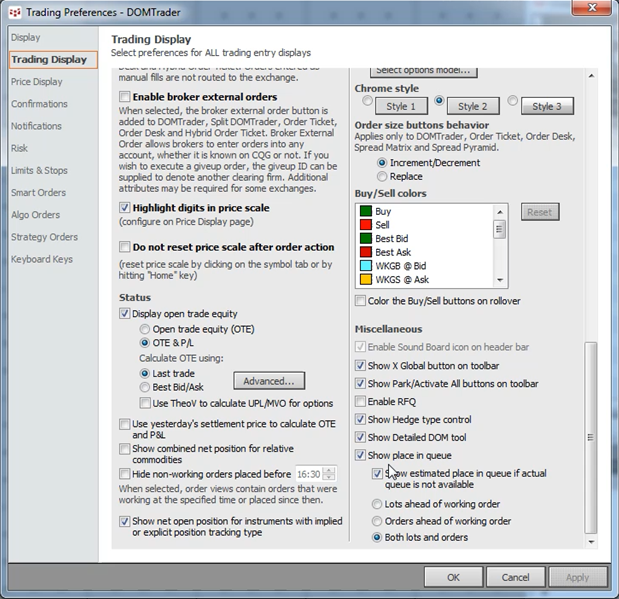Open the Price Display page
619x599 pixels.
[x=37, y=82]
